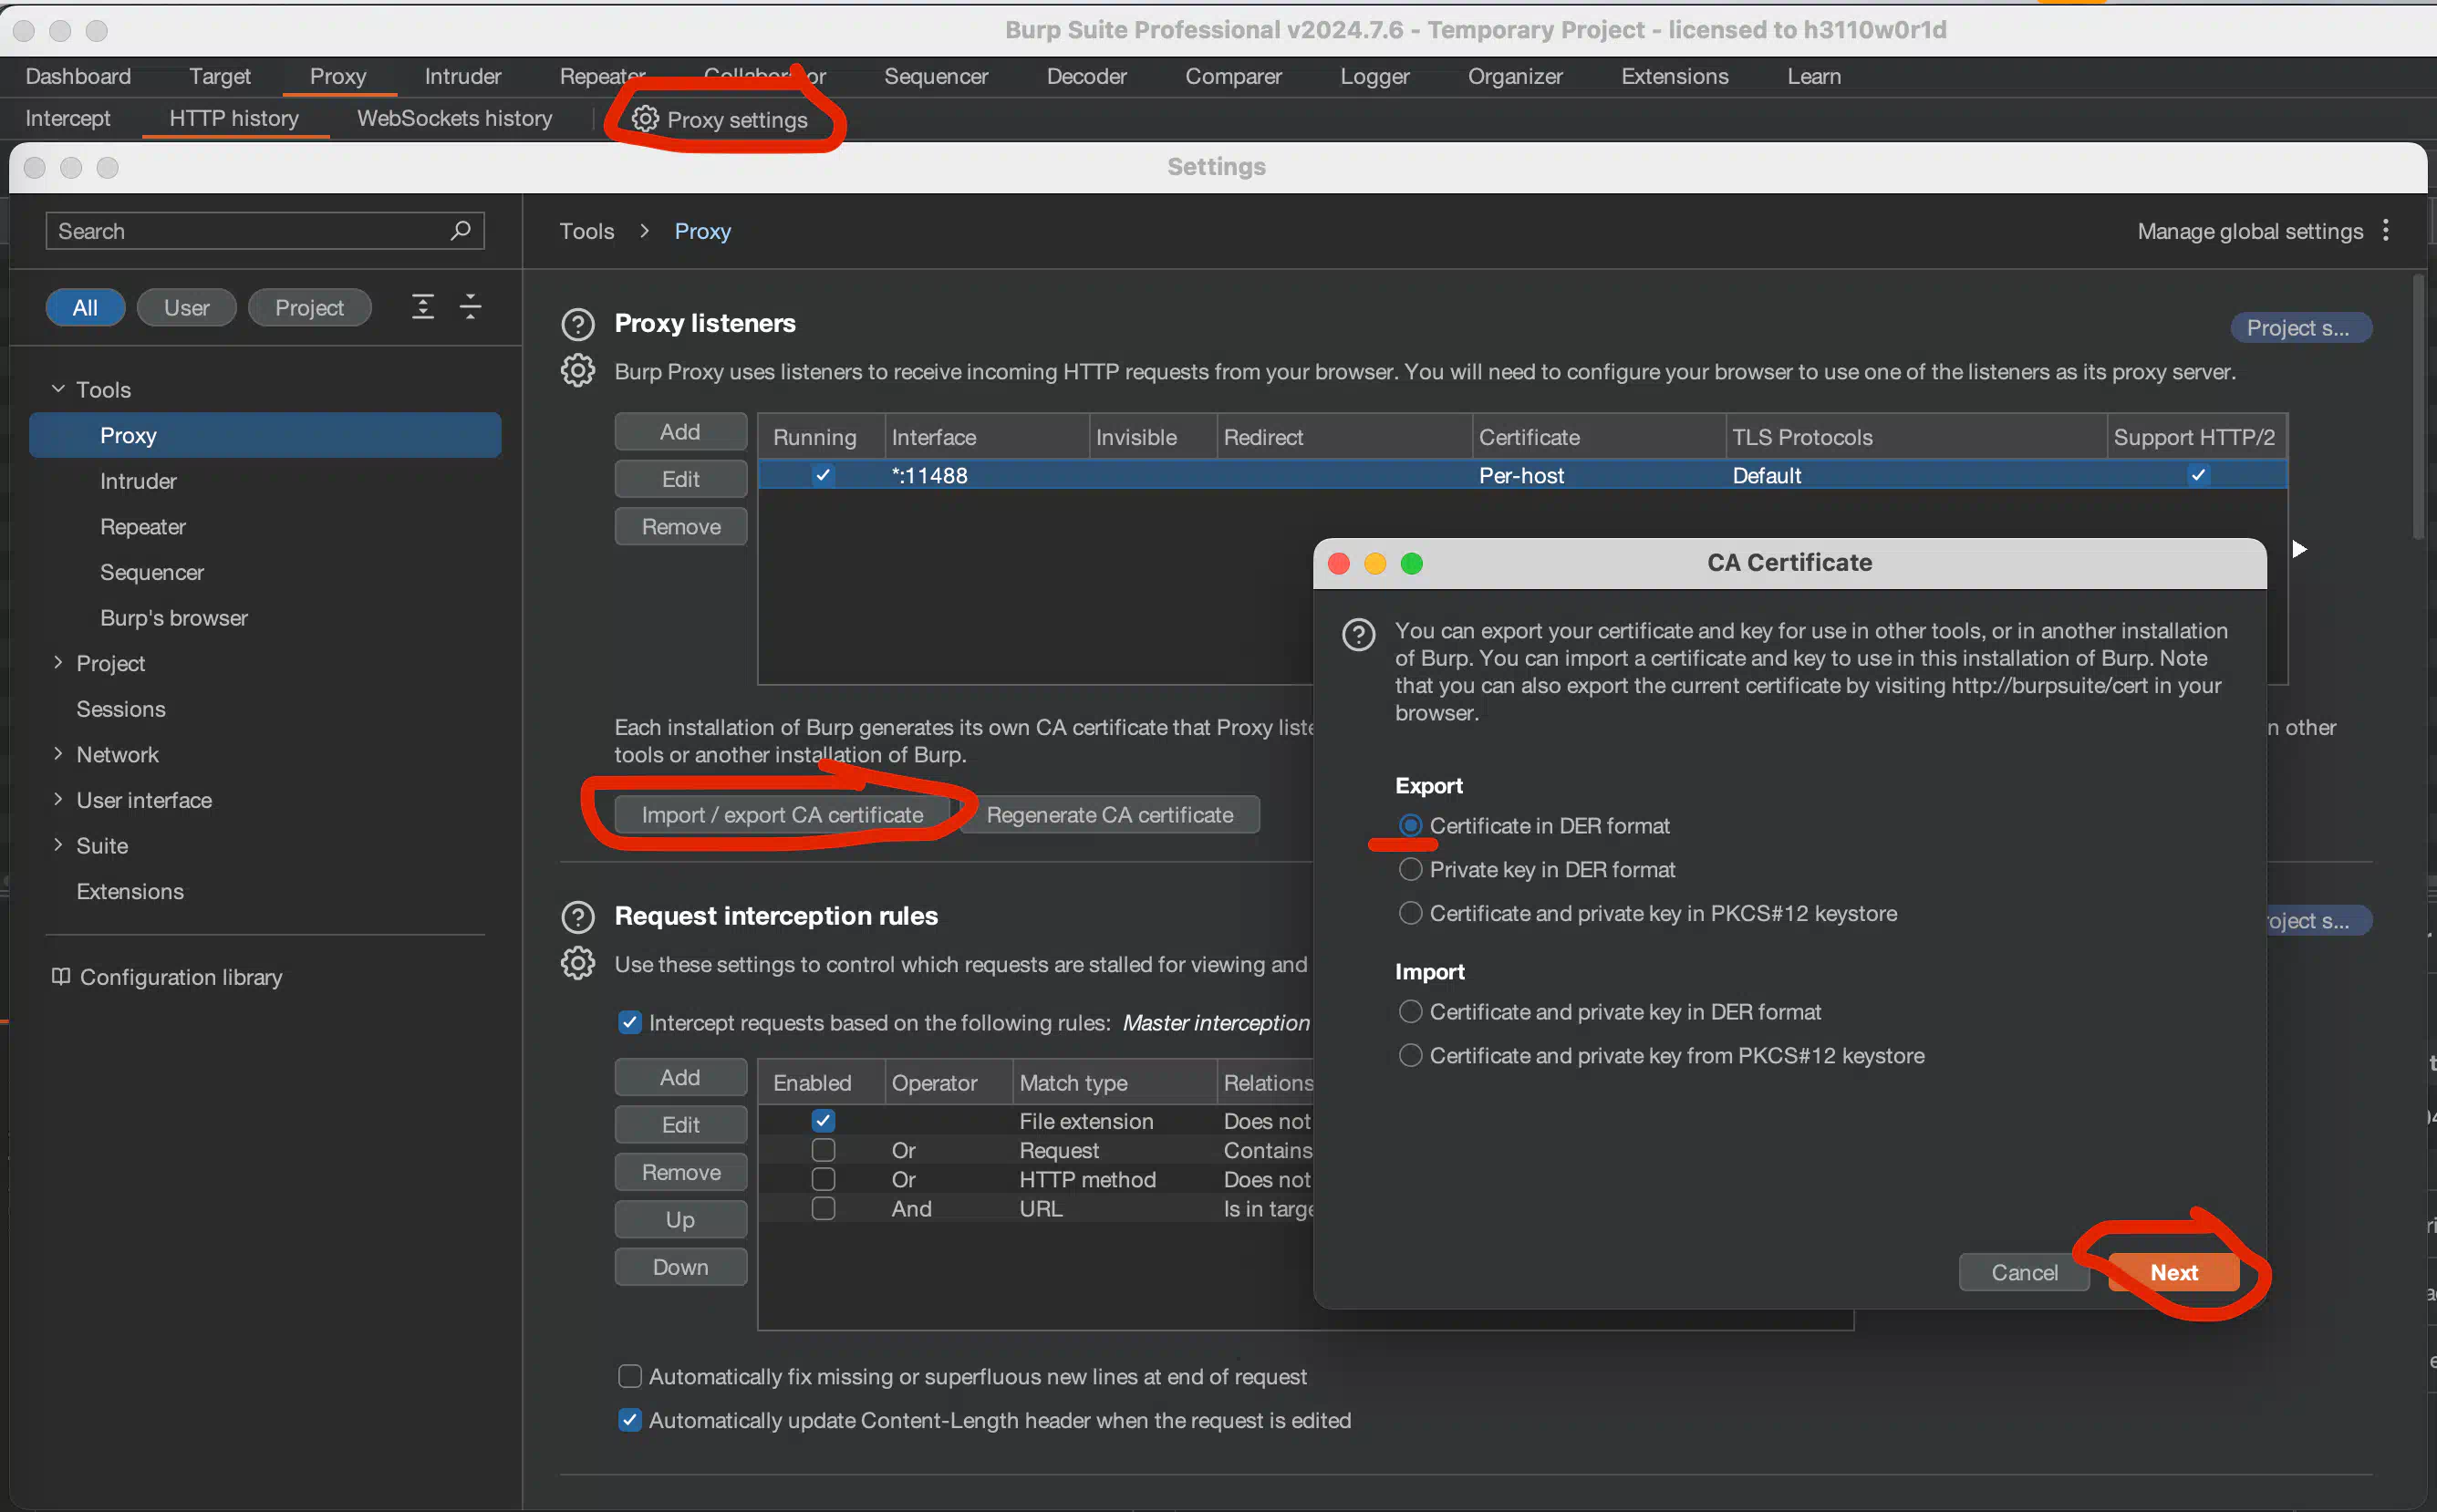
Task: Switch to the Comparer tab
Action: 1233,76
